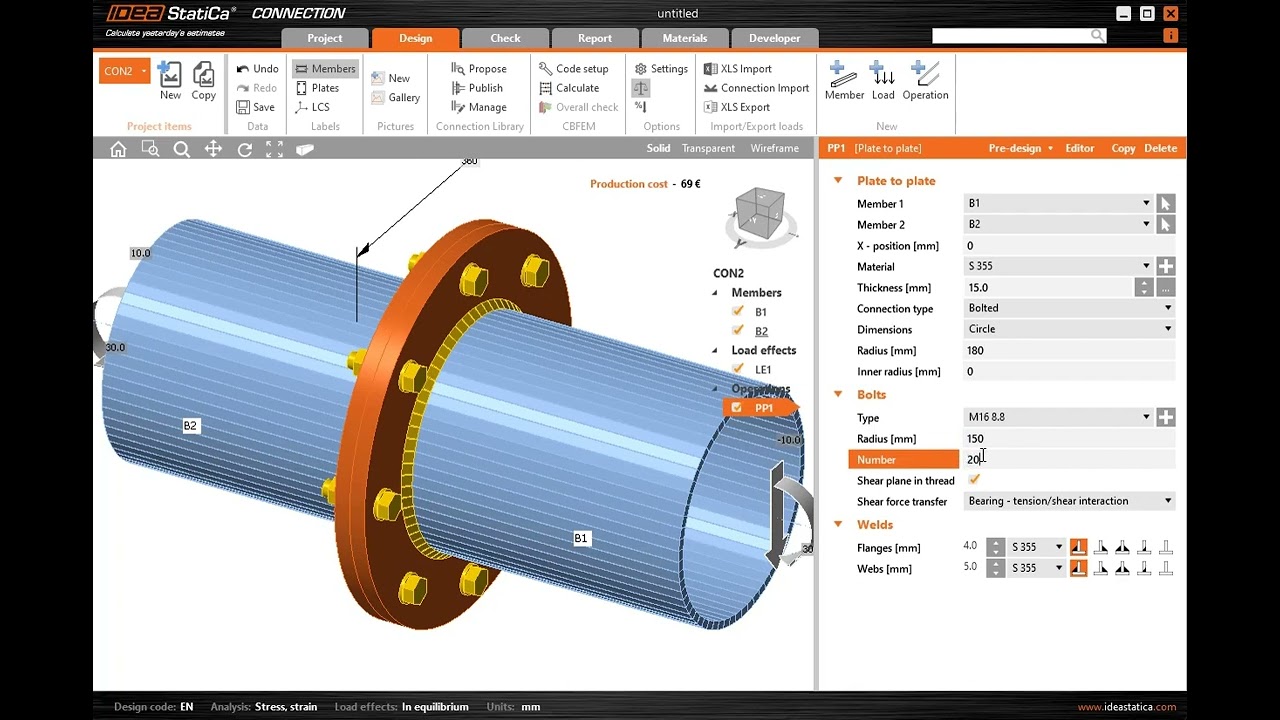The width and height of the screenshot is (1280, 720).
Task: Switch to the Developer tab
Action: point(775,38)
